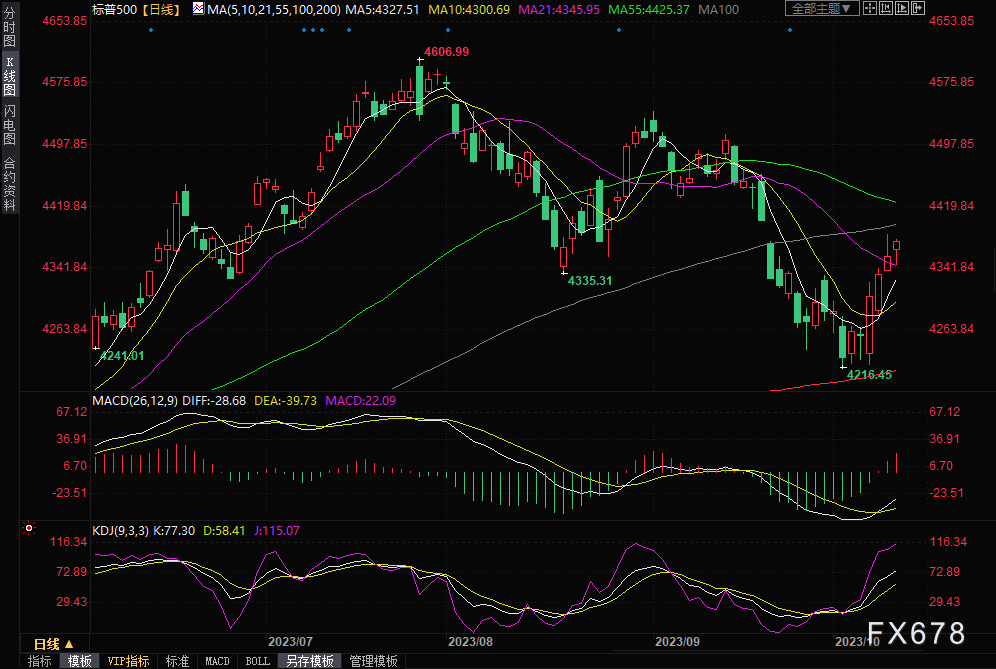
Task: Click the blue event dot above the 4606.99 peak
Action: point(448,30)
